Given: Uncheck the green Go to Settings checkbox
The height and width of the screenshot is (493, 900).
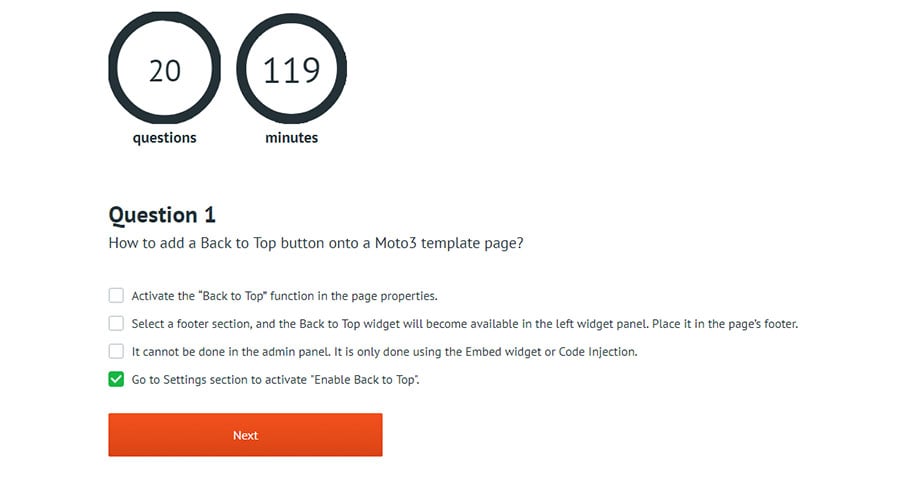Looking at the screenshot, I should coord(116,380).
